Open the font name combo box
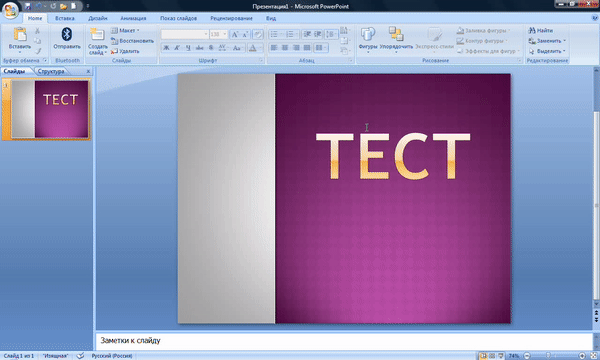This screenshot has width=600, height=360. pyautogui.click(x=185, y=34)
